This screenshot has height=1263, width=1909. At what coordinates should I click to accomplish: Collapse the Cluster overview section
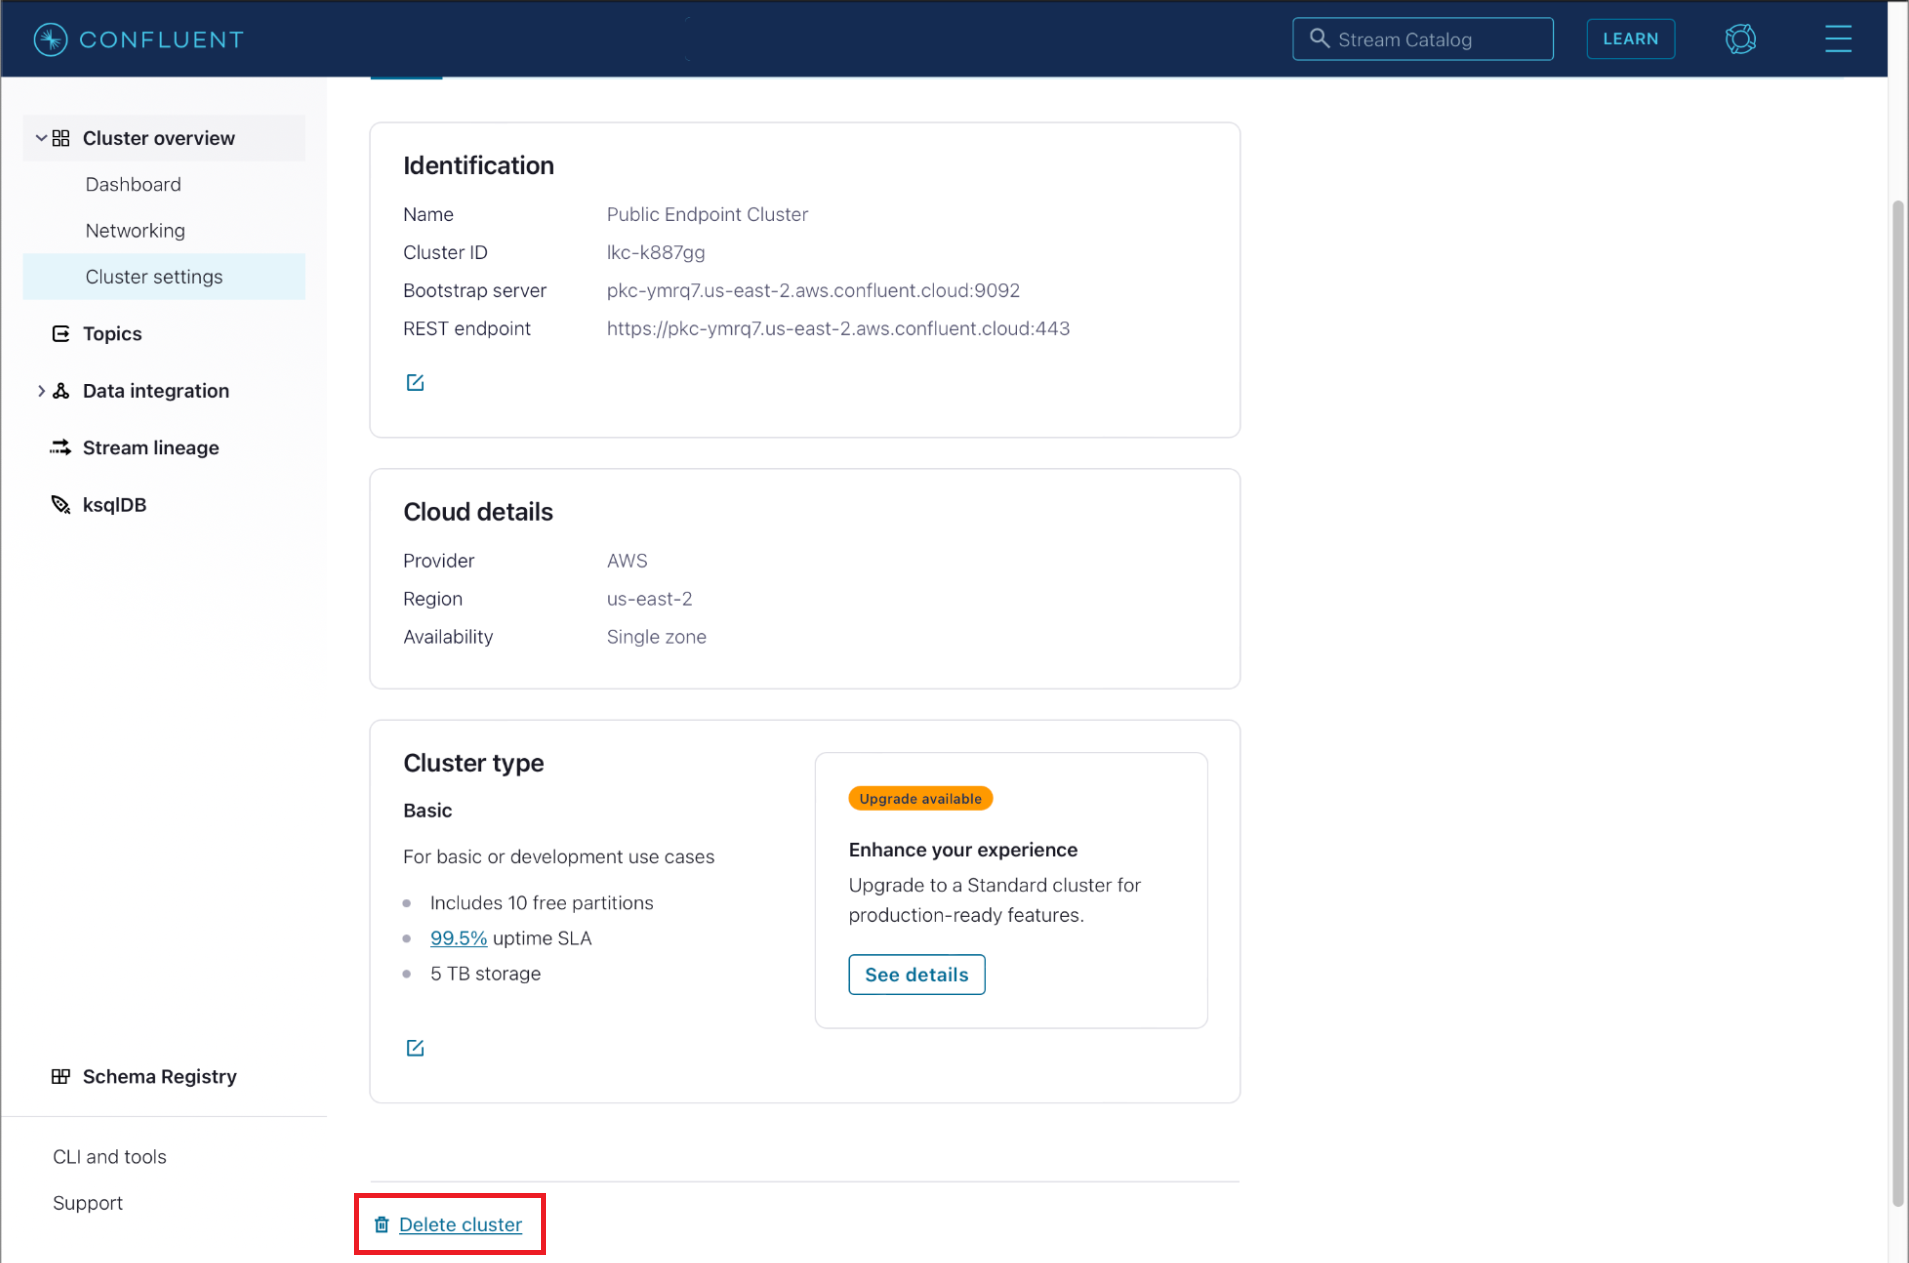(x=41, y=138)
